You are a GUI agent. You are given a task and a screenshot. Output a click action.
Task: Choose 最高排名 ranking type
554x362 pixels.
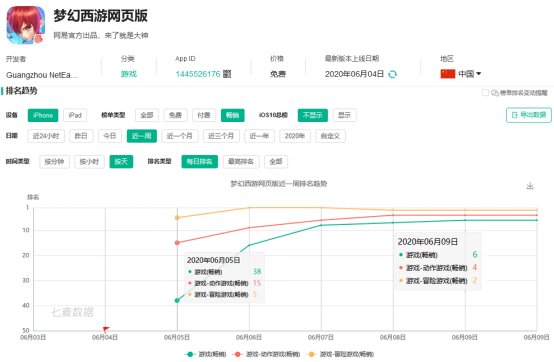[x=241, y=162]
